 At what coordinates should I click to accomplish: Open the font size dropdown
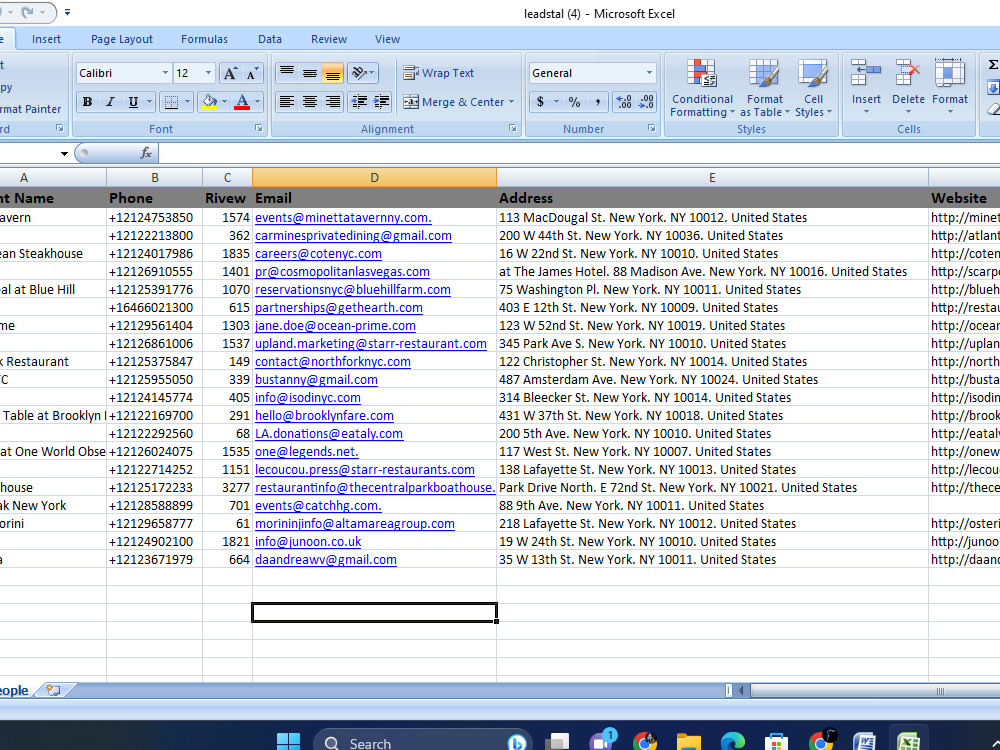(x=208, y=73)
